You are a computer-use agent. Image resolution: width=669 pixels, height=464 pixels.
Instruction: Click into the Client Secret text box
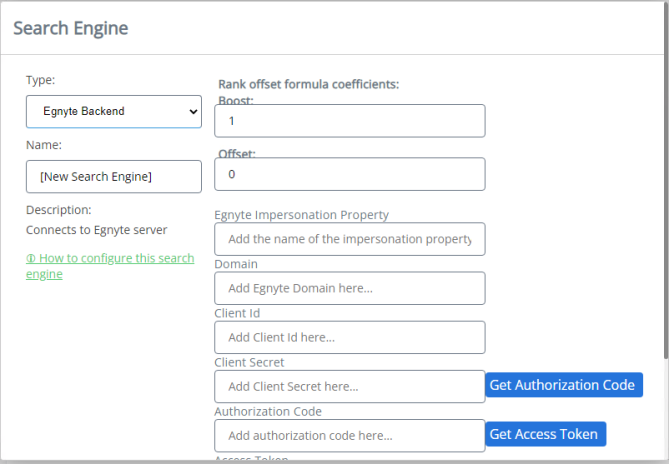tap(349, 386)
